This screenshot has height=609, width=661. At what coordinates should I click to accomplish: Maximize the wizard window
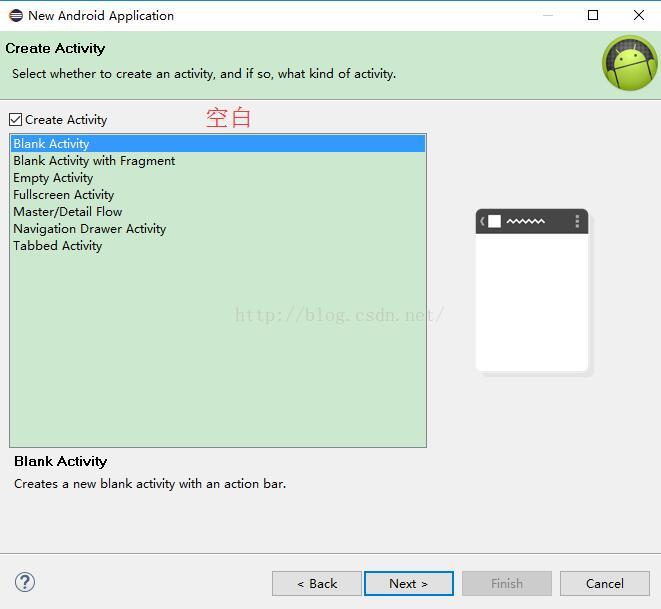pyautogui.click(x=593, y=15)
